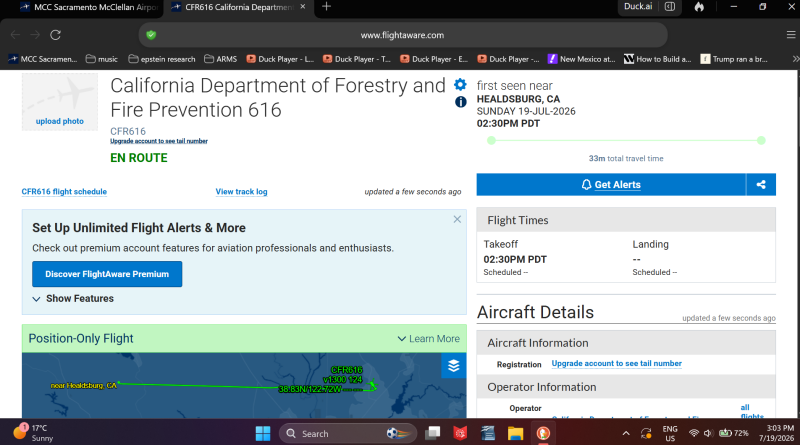Open Duck Player - E... bookmark
Screen dimensions: 800x445
[434, 59]
